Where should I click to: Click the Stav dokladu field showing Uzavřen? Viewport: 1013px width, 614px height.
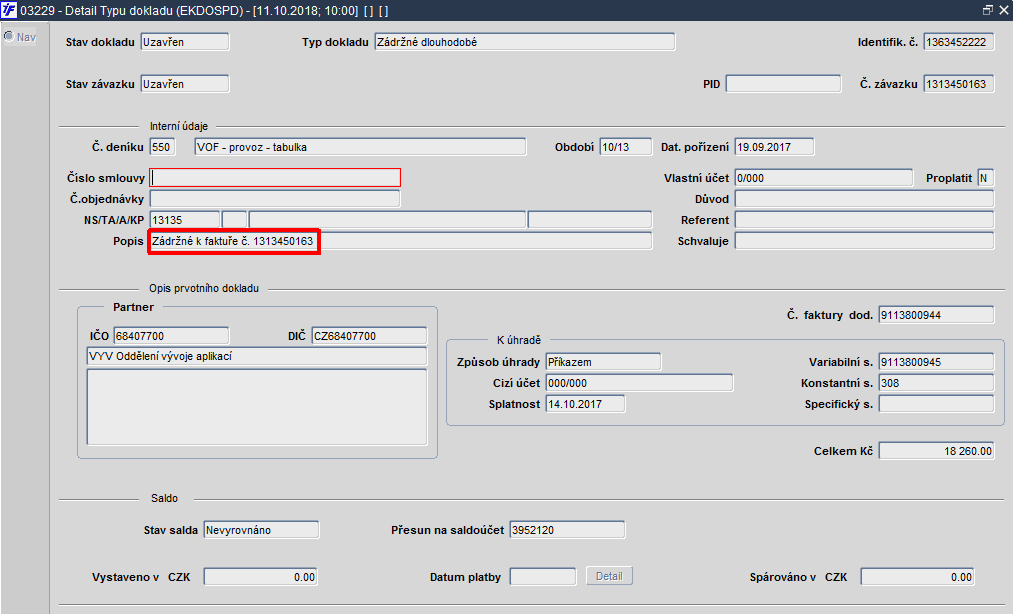[185, 42]
